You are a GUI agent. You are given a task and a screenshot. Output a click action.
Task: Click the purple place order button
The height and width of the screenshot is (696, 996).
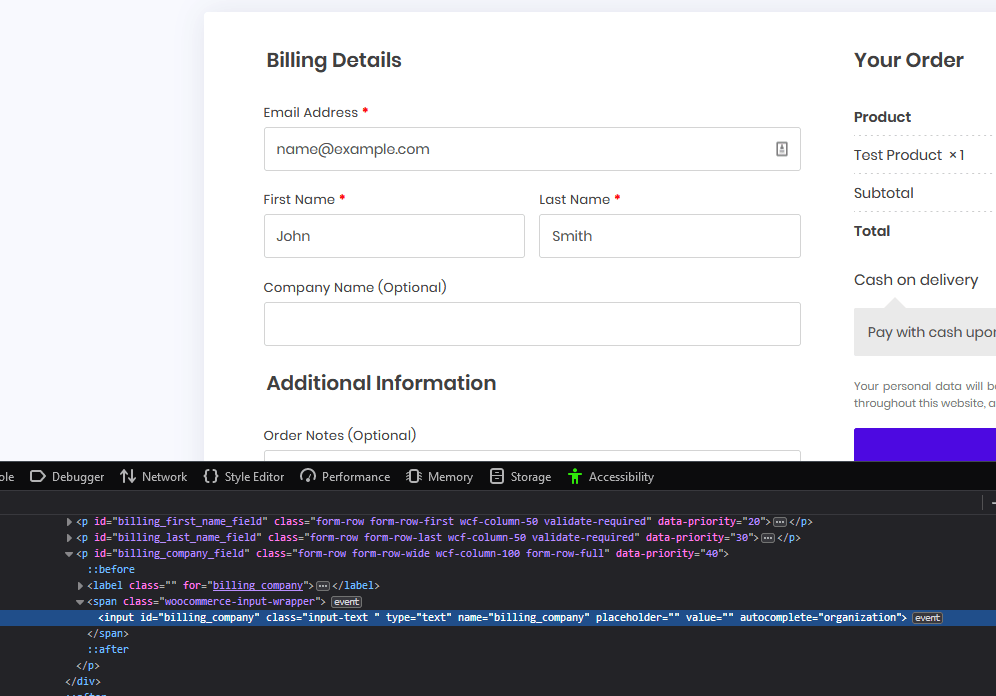click(x=925, y=445)
